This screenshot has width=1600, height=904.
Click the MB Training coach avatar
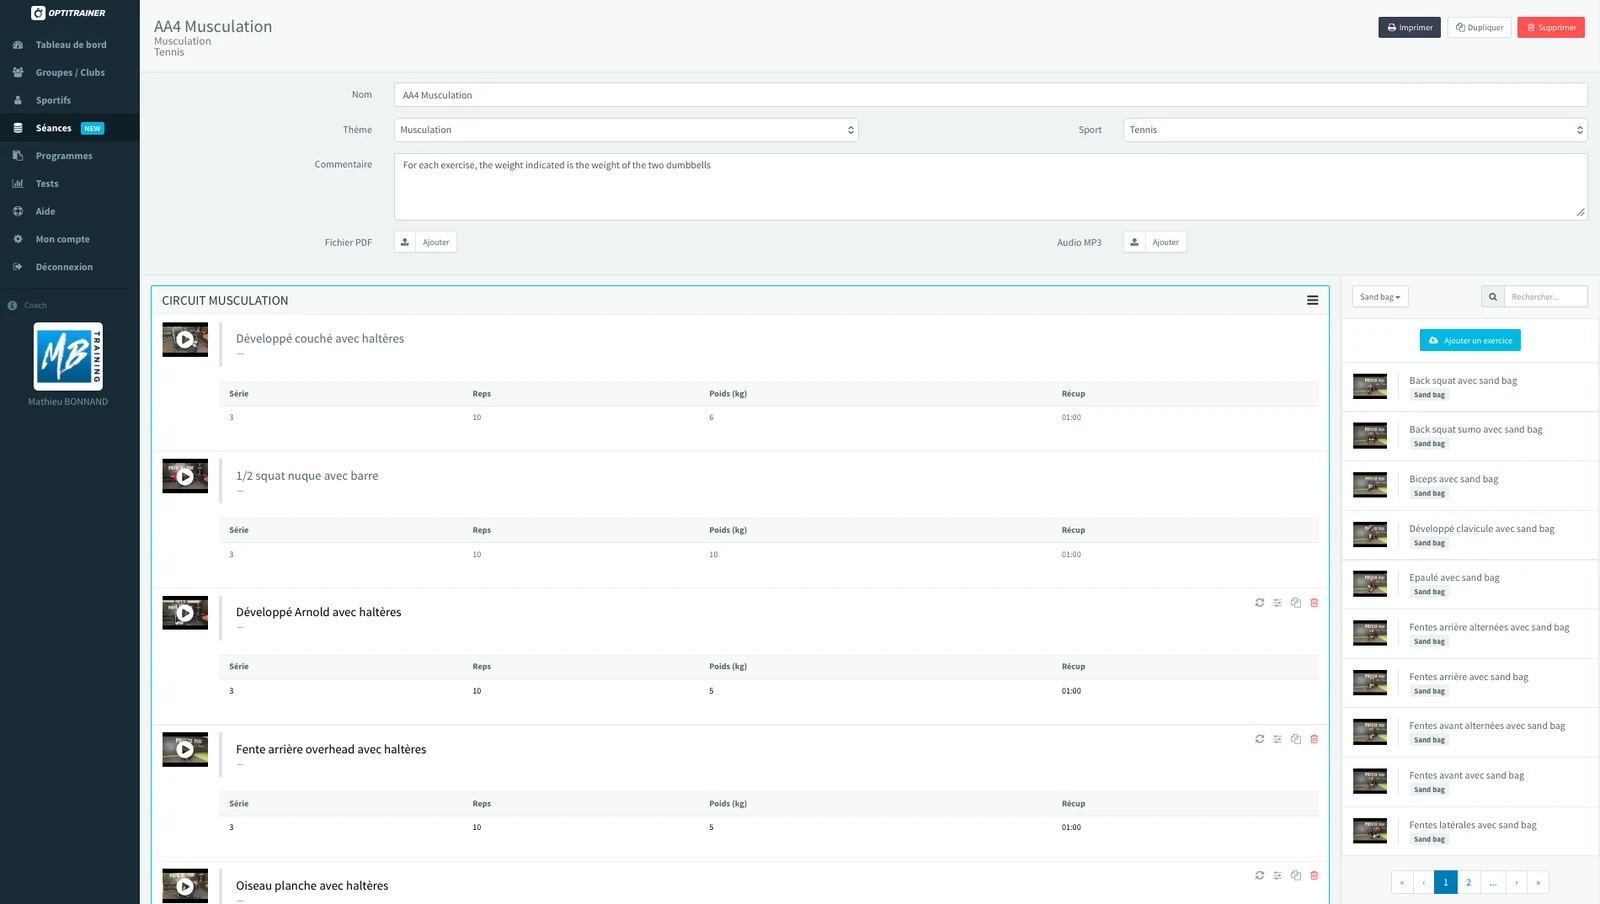coord(68,357)
